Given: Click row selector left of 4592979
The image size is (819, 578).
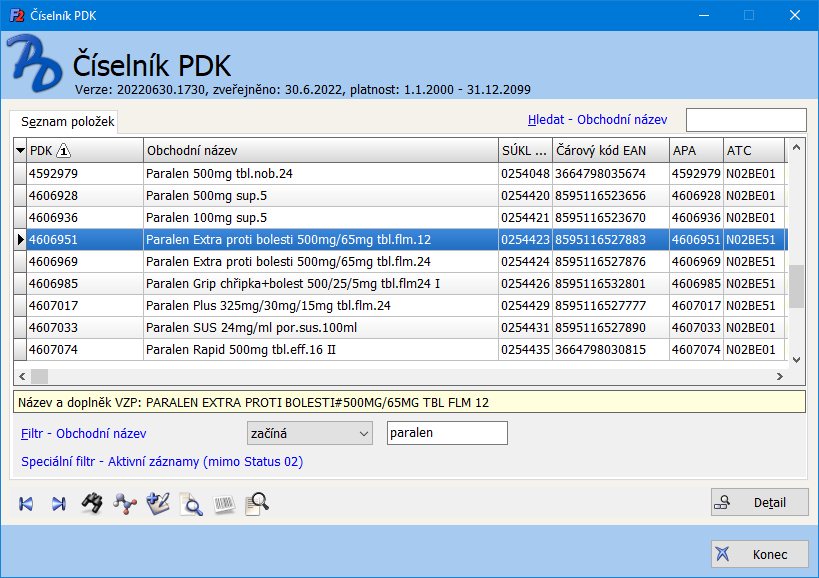Looking at the screenshot, I should 20,173.
